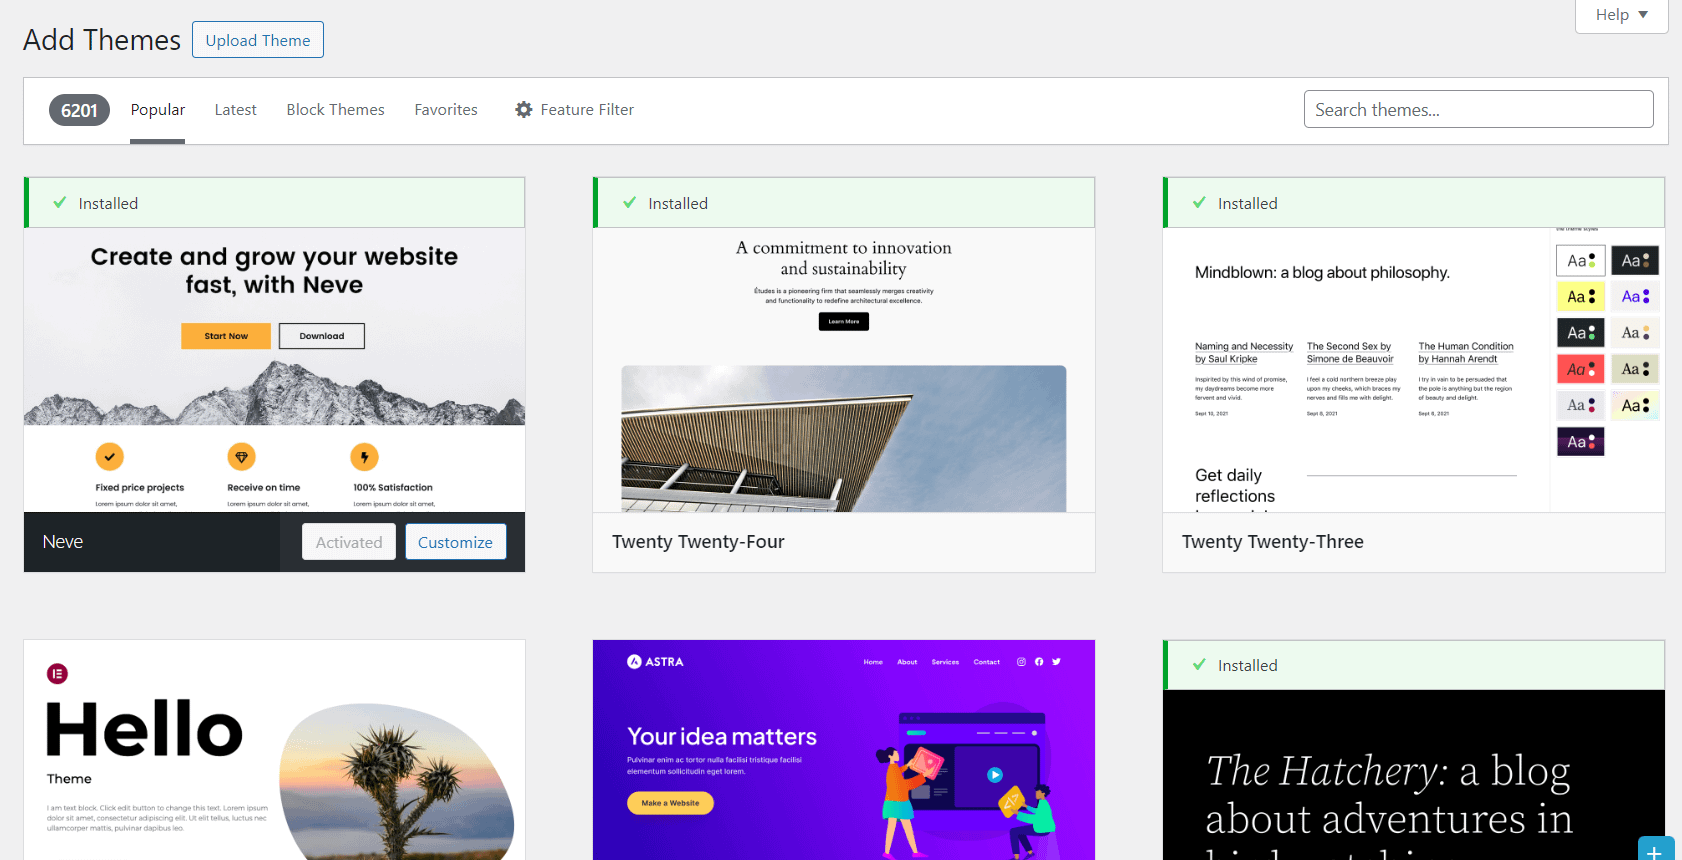This screenshot has width=1682, height=860.
Task: Open the Twenty Twenty-Three theme thumbnail
Action: (1414, 370)
